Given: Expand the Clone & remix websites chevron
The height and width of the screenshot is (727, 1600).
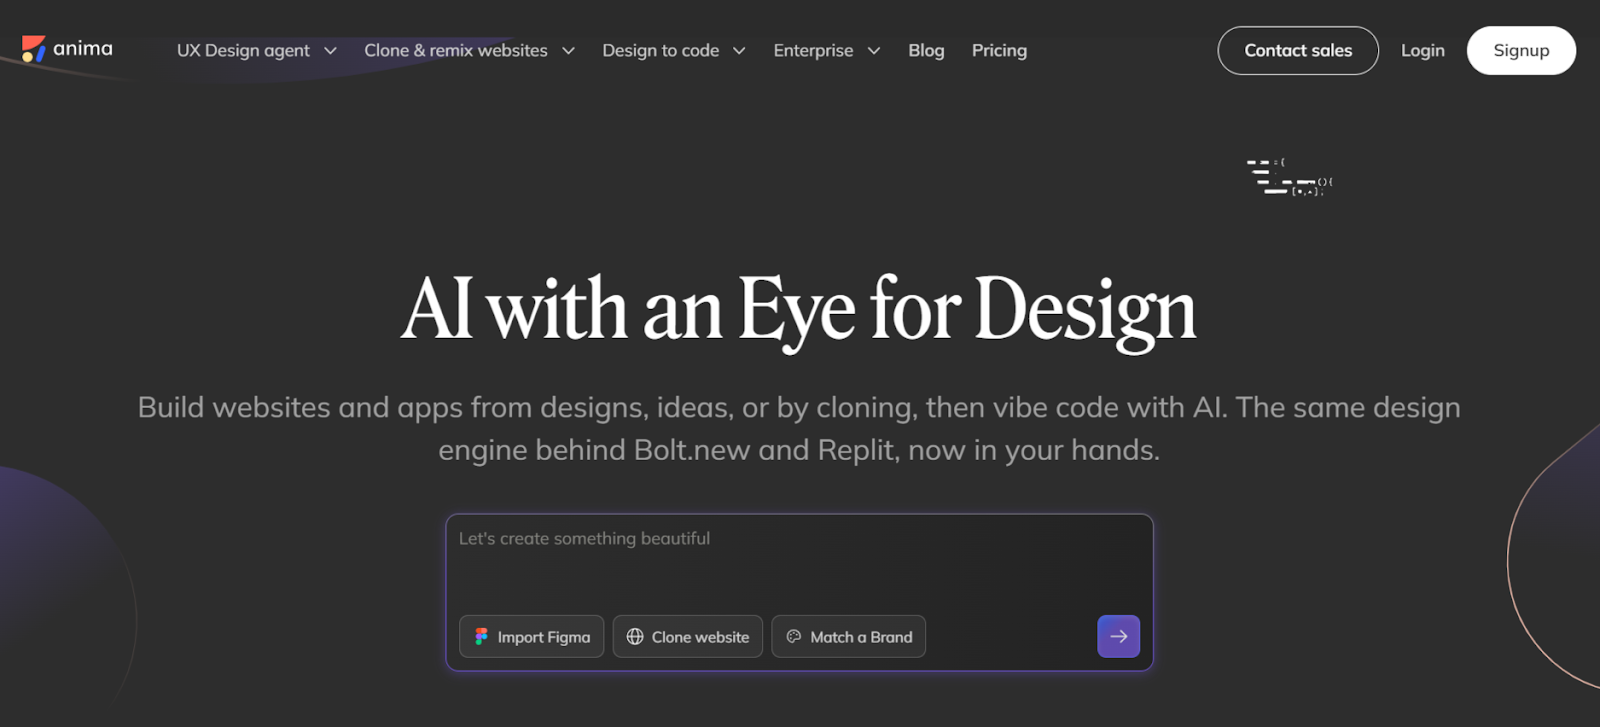Looking at the screenshot, I should point(568,51).
